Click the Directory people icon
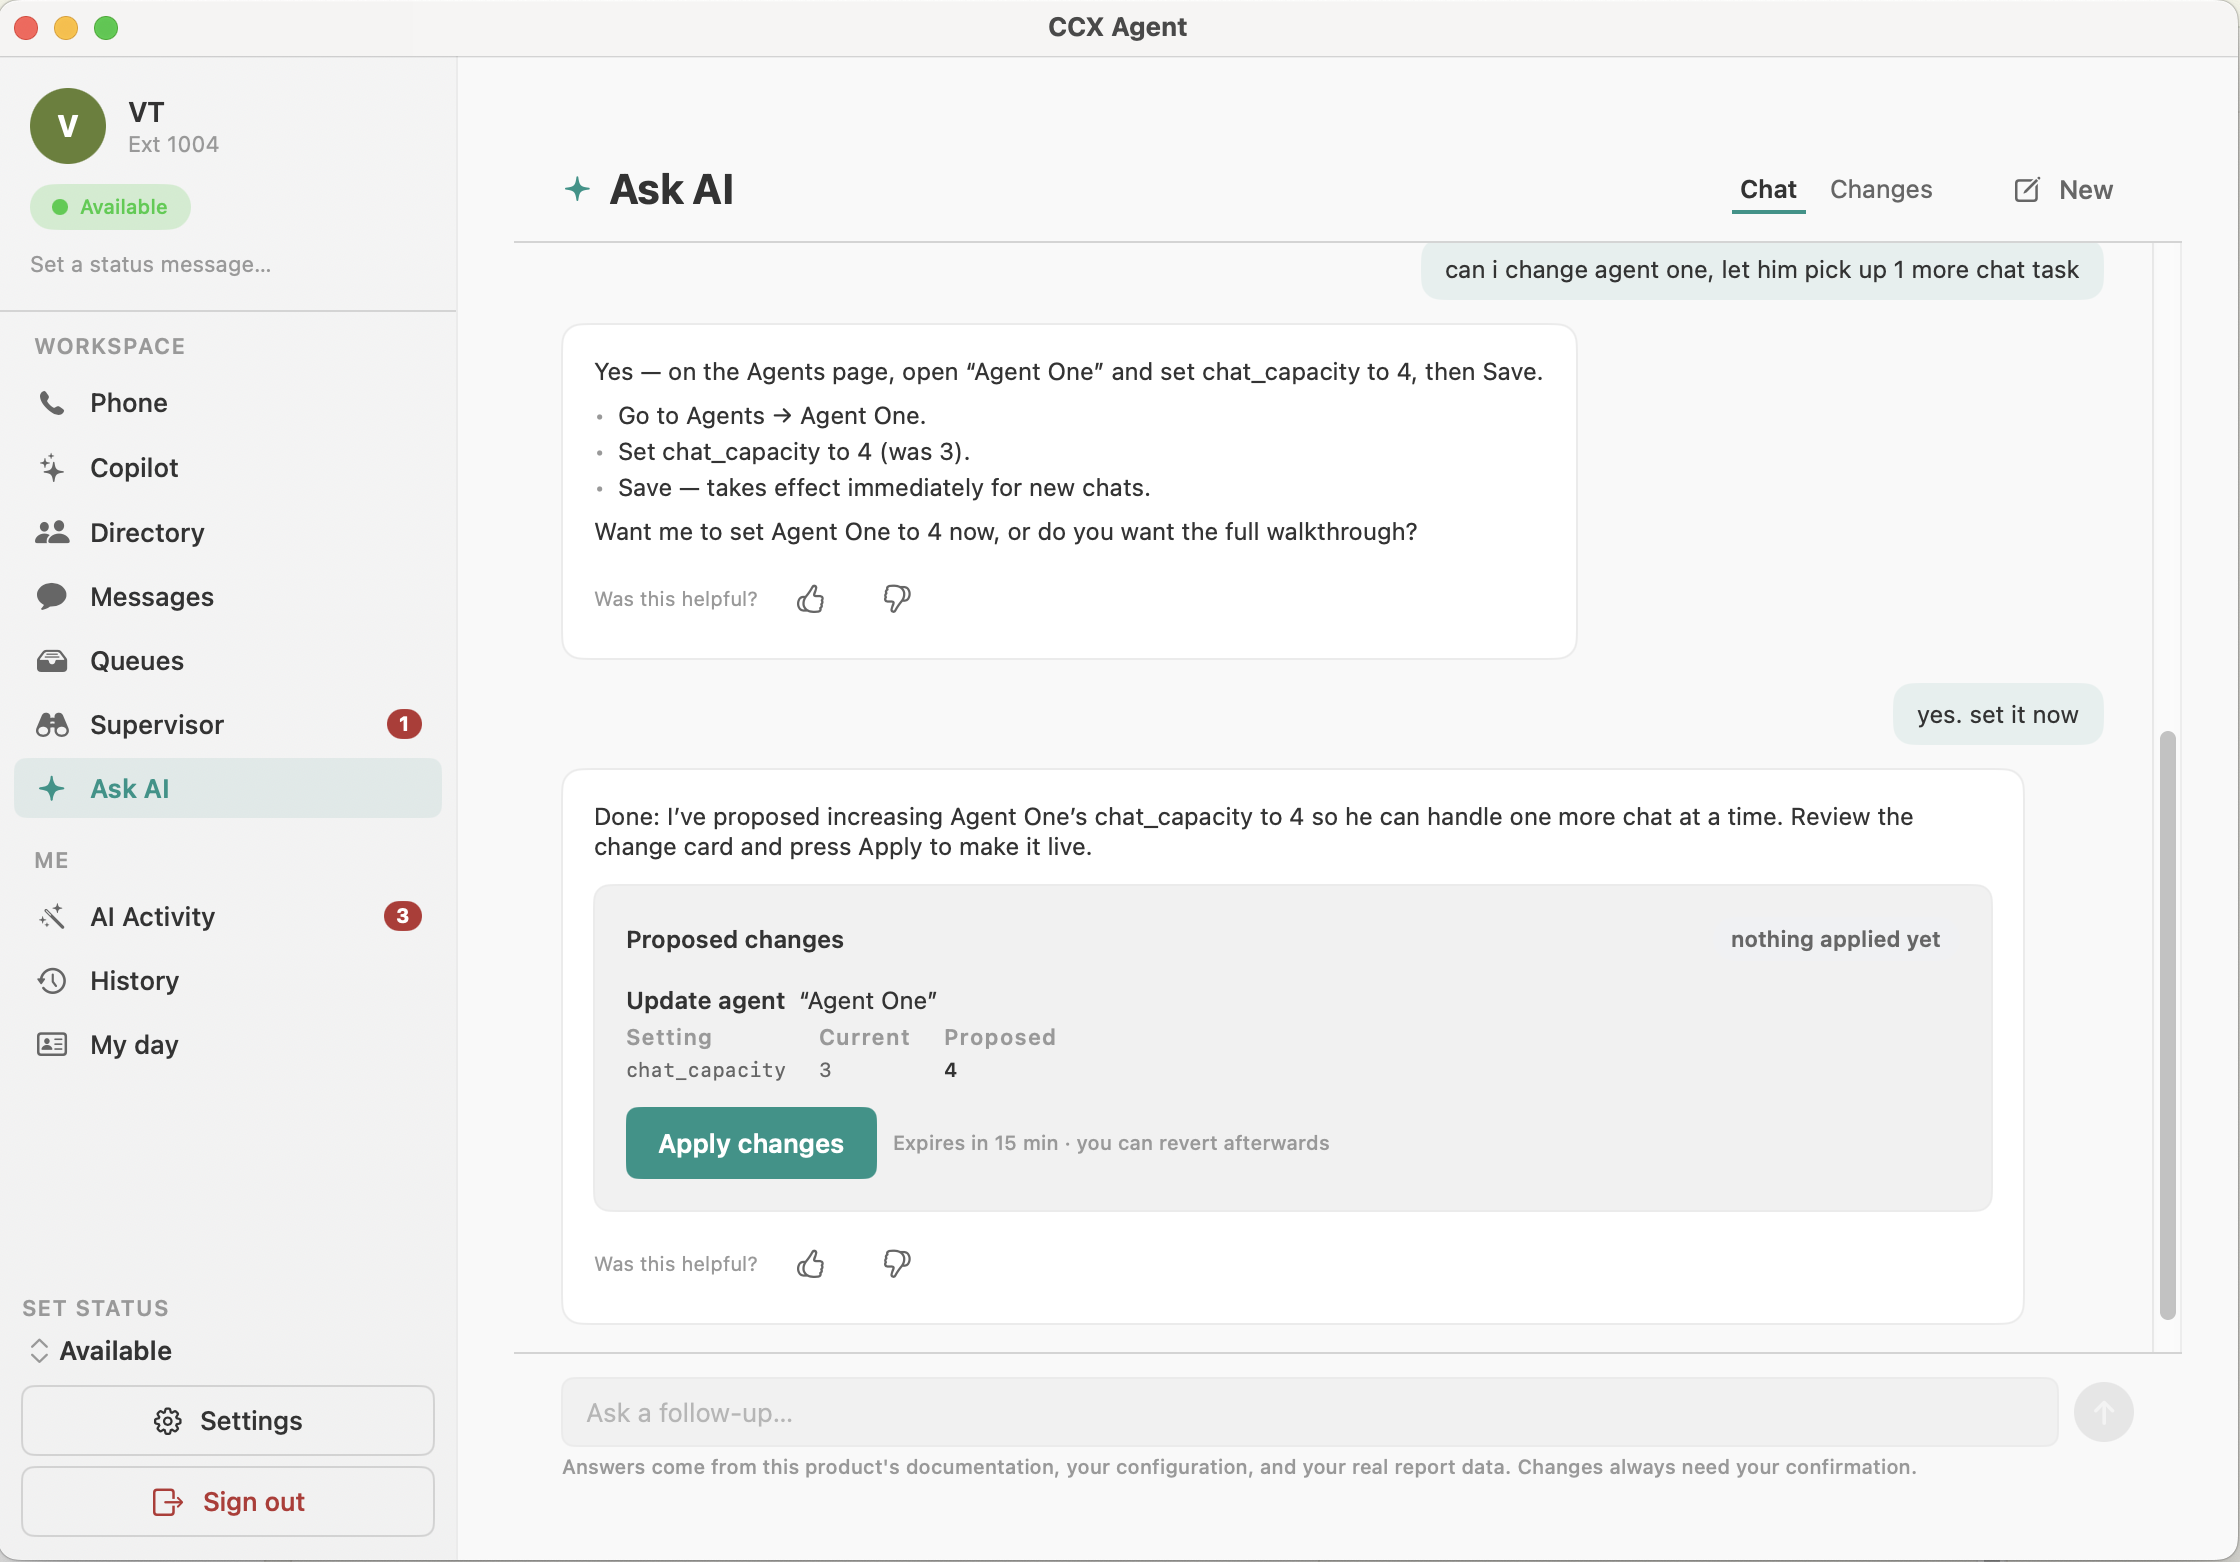 [52, 532]
